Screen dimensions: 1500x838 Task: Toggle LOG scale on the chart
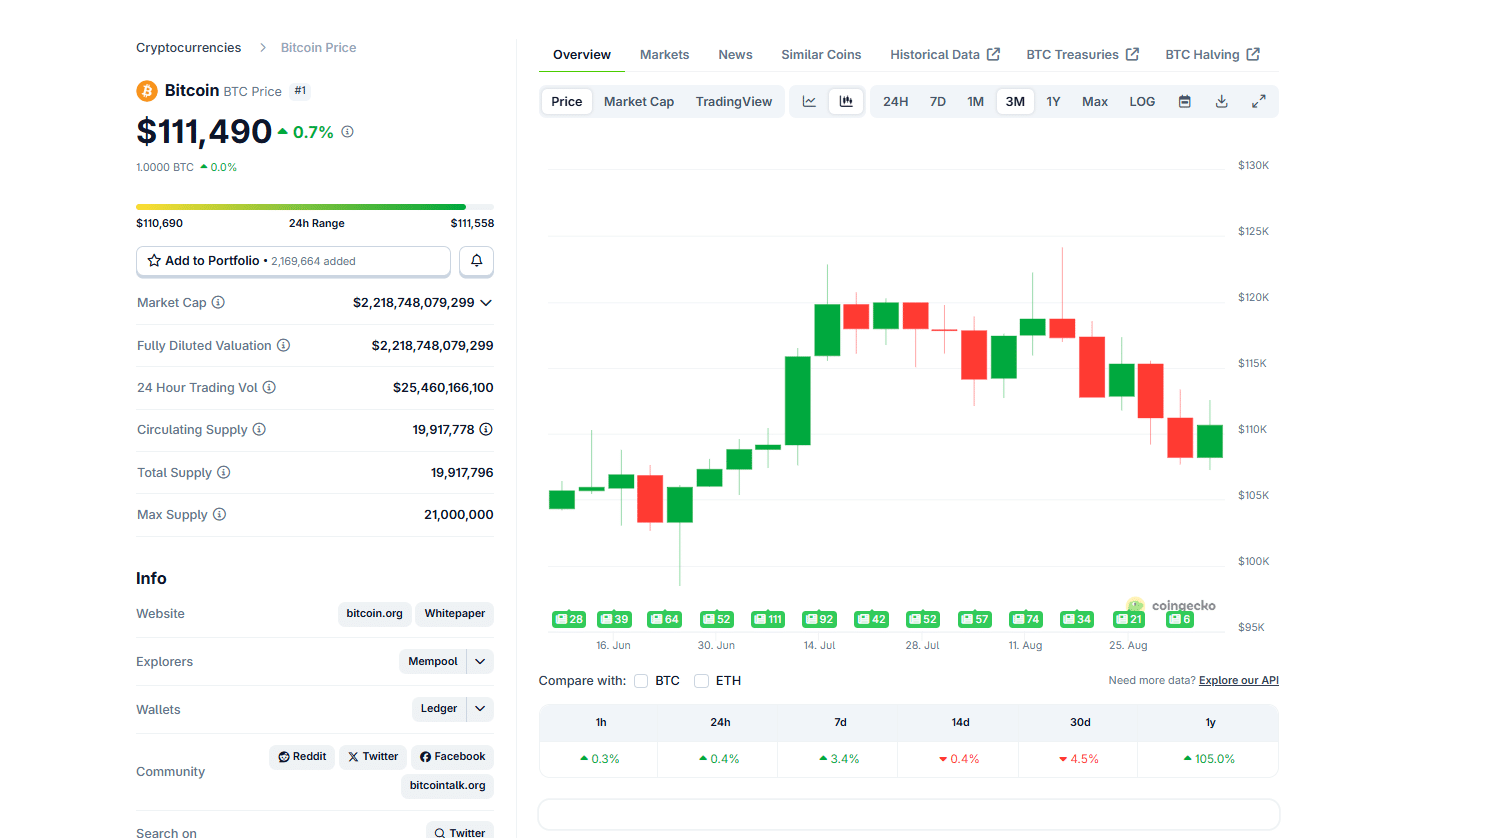[x=1141, y=101]
